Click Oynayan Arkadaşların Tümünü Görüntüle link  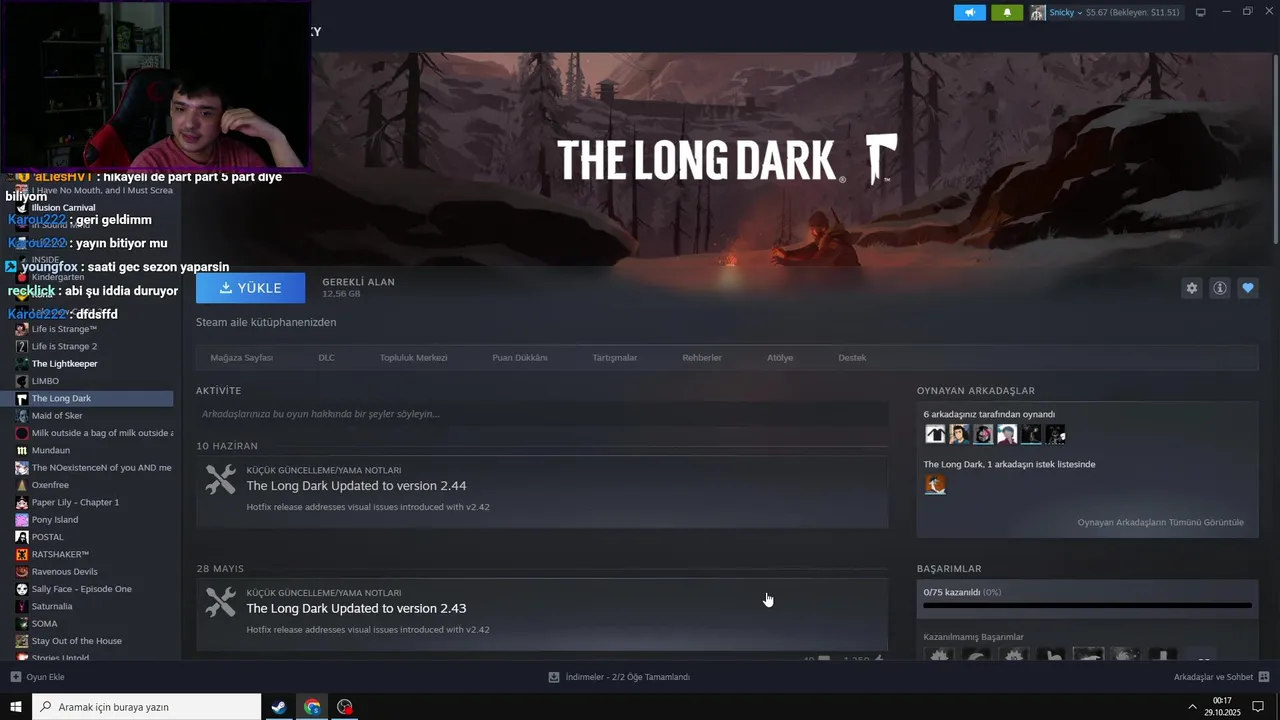point(1160,522)
